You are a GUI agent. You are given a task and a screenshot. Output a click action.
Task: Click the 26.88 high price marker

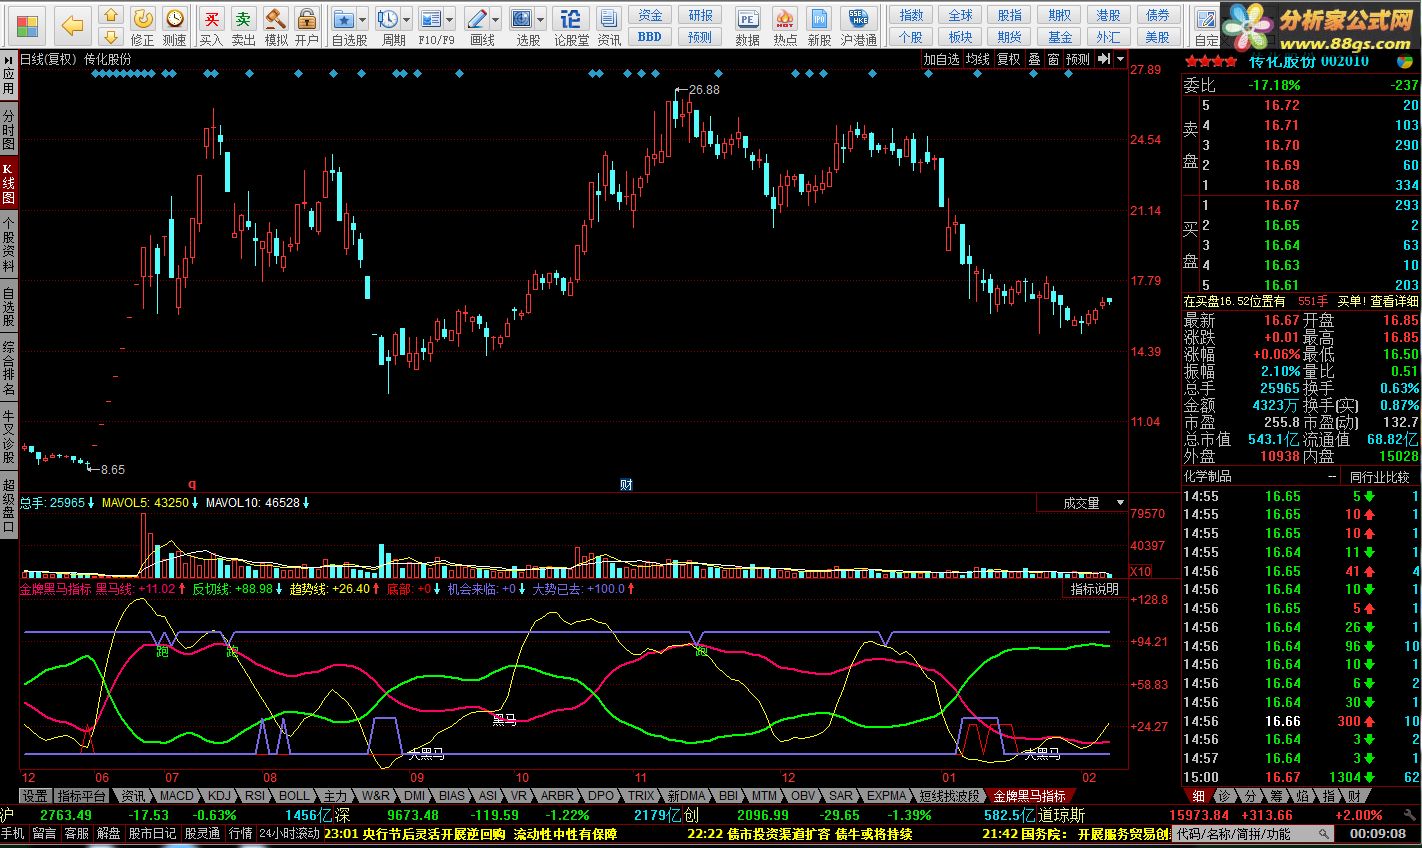click(704, 89)
